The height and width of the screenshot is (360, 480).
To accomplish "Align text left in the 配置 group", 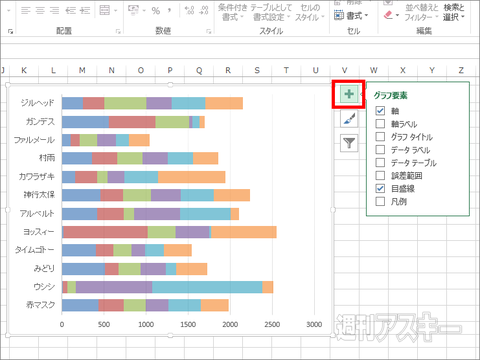I will 25,11.
